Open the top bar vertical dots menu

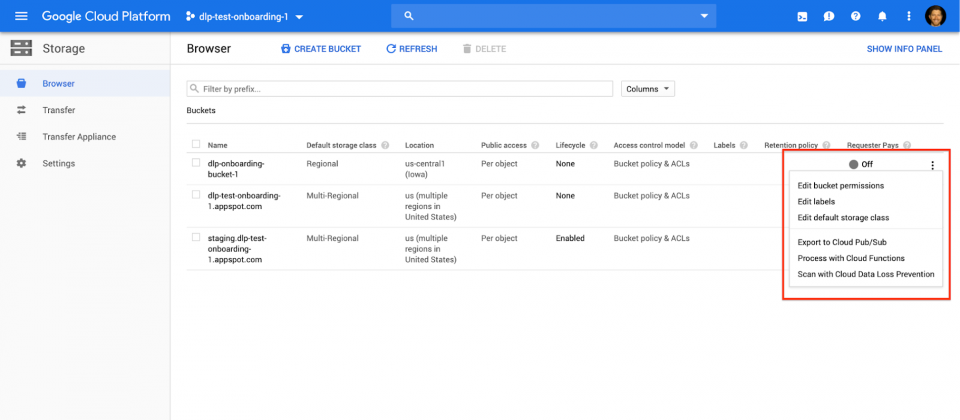[909, 17]
